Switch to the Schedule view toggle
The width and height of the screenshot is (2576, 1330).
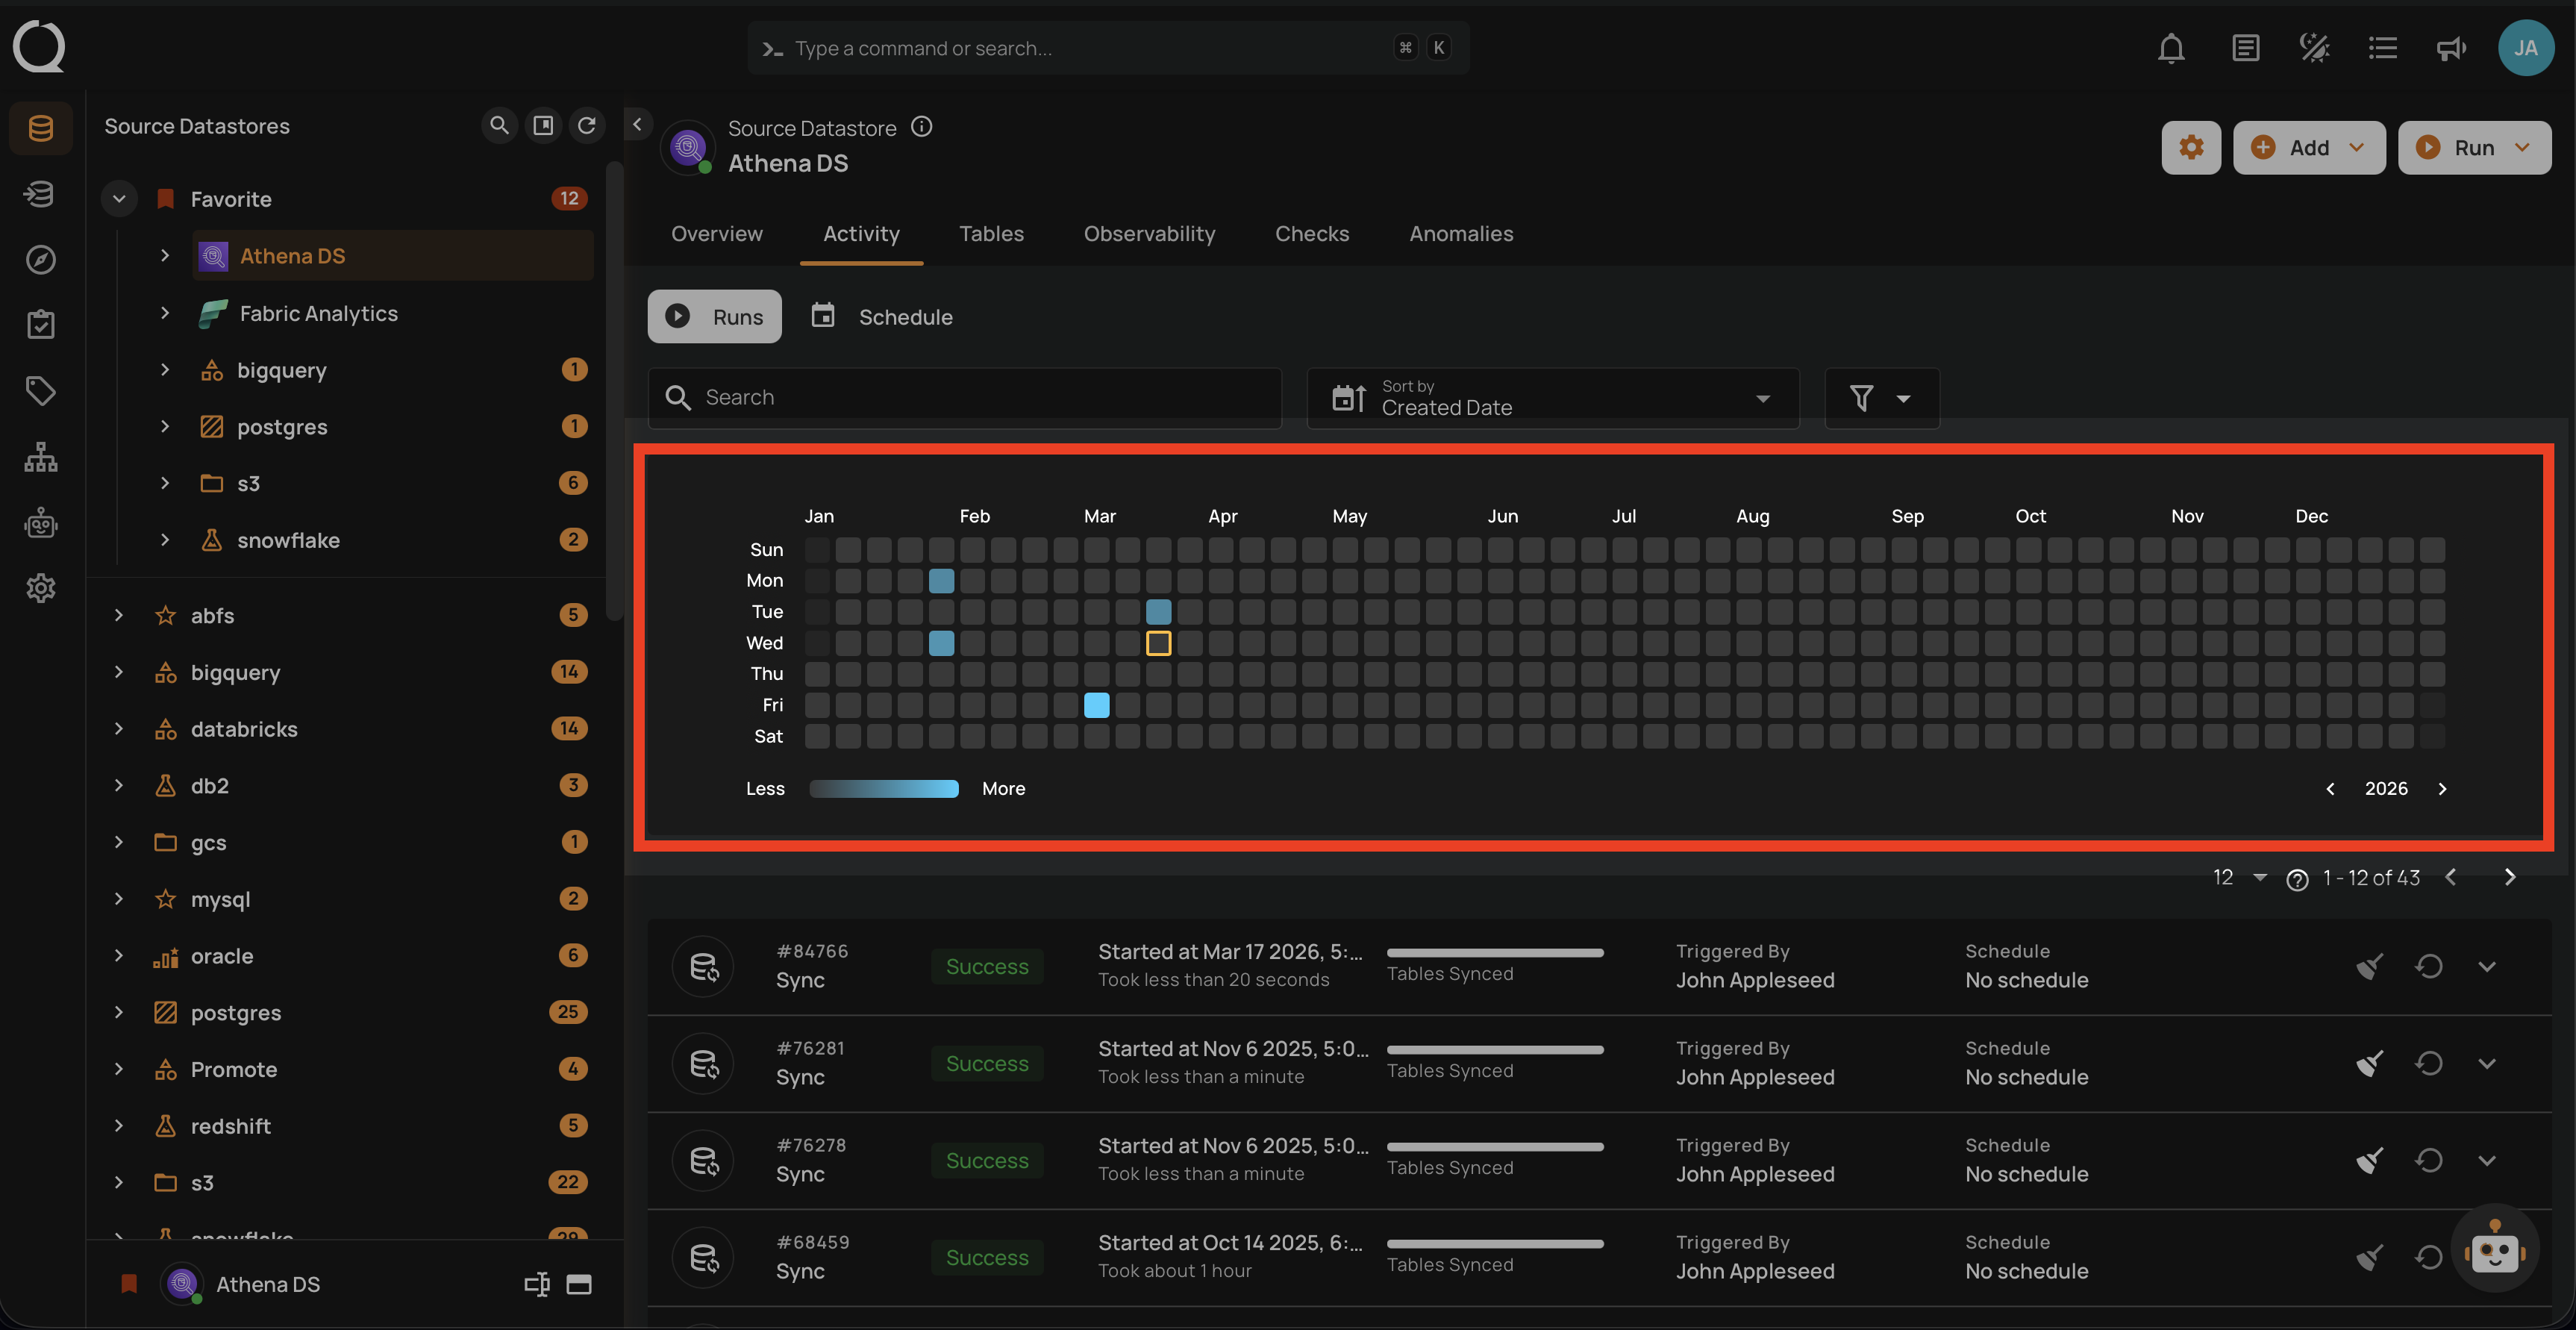[882, 316]
